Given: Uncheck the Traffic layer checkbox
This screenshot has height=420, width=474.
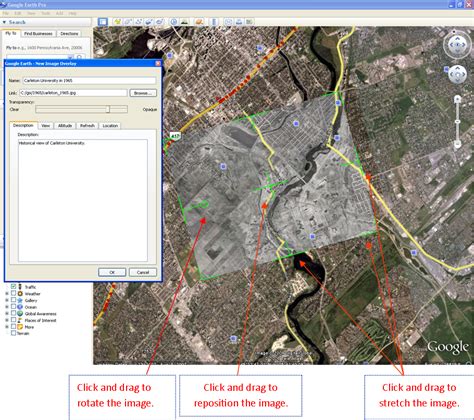Looking at the screenshot, I should pyautogui.click(x=13, y=286).
